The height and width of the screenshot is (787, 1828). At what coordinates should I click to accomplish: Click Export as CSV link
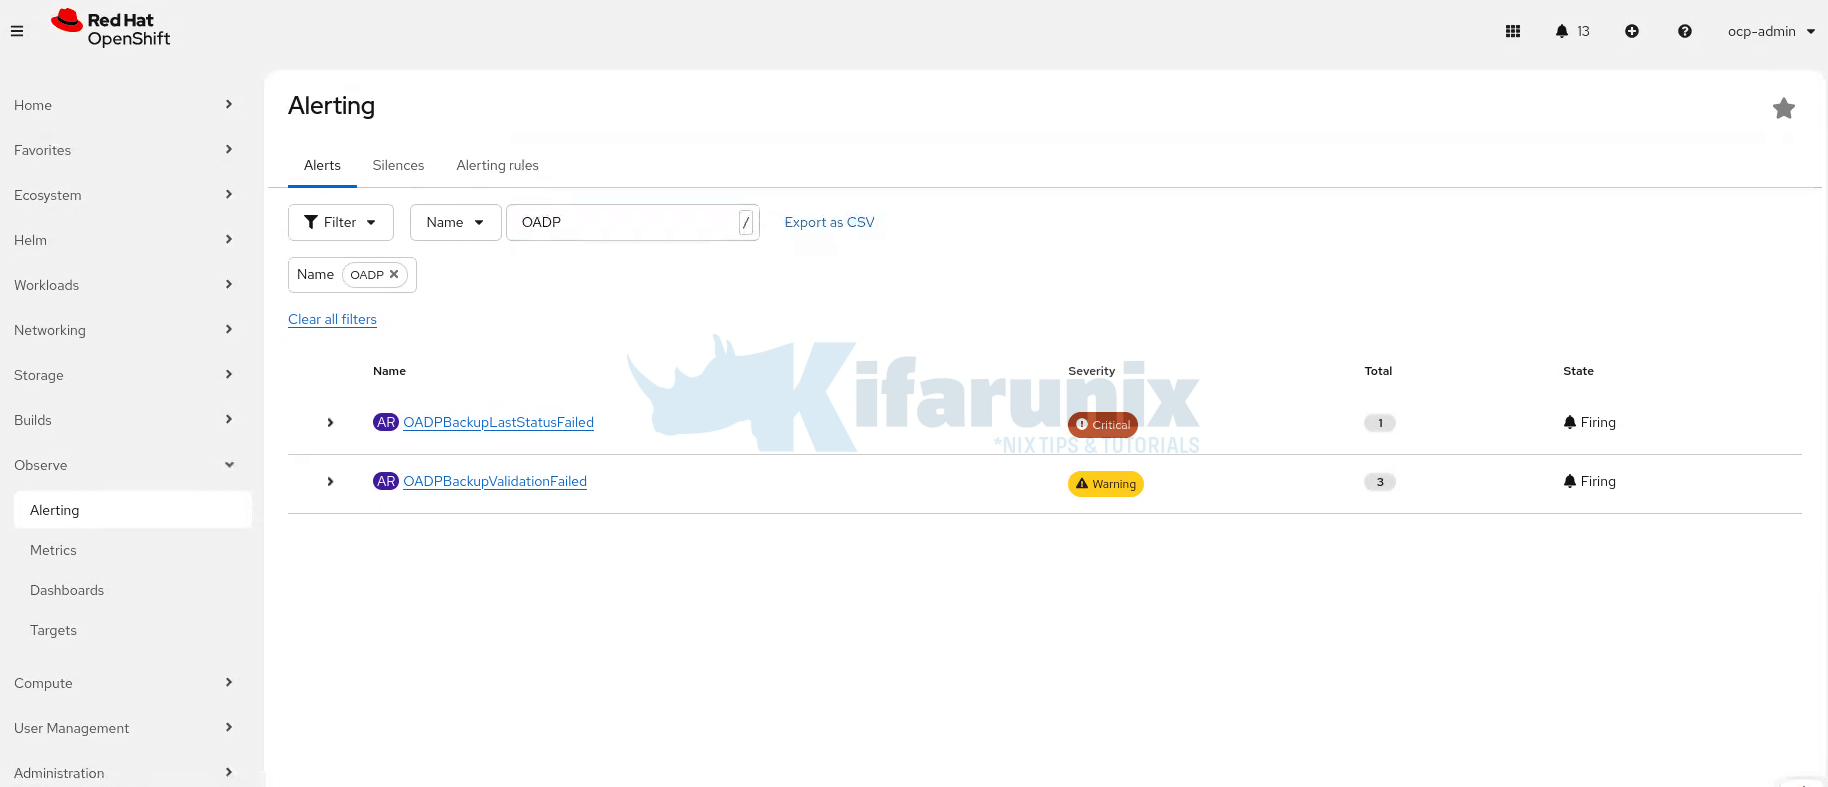(x=829, y=222)
